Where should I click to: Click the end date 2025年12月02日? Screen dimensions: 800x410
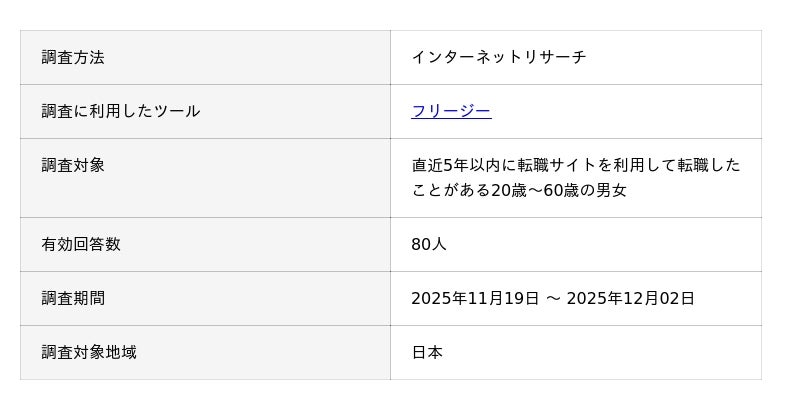[630, 298]
